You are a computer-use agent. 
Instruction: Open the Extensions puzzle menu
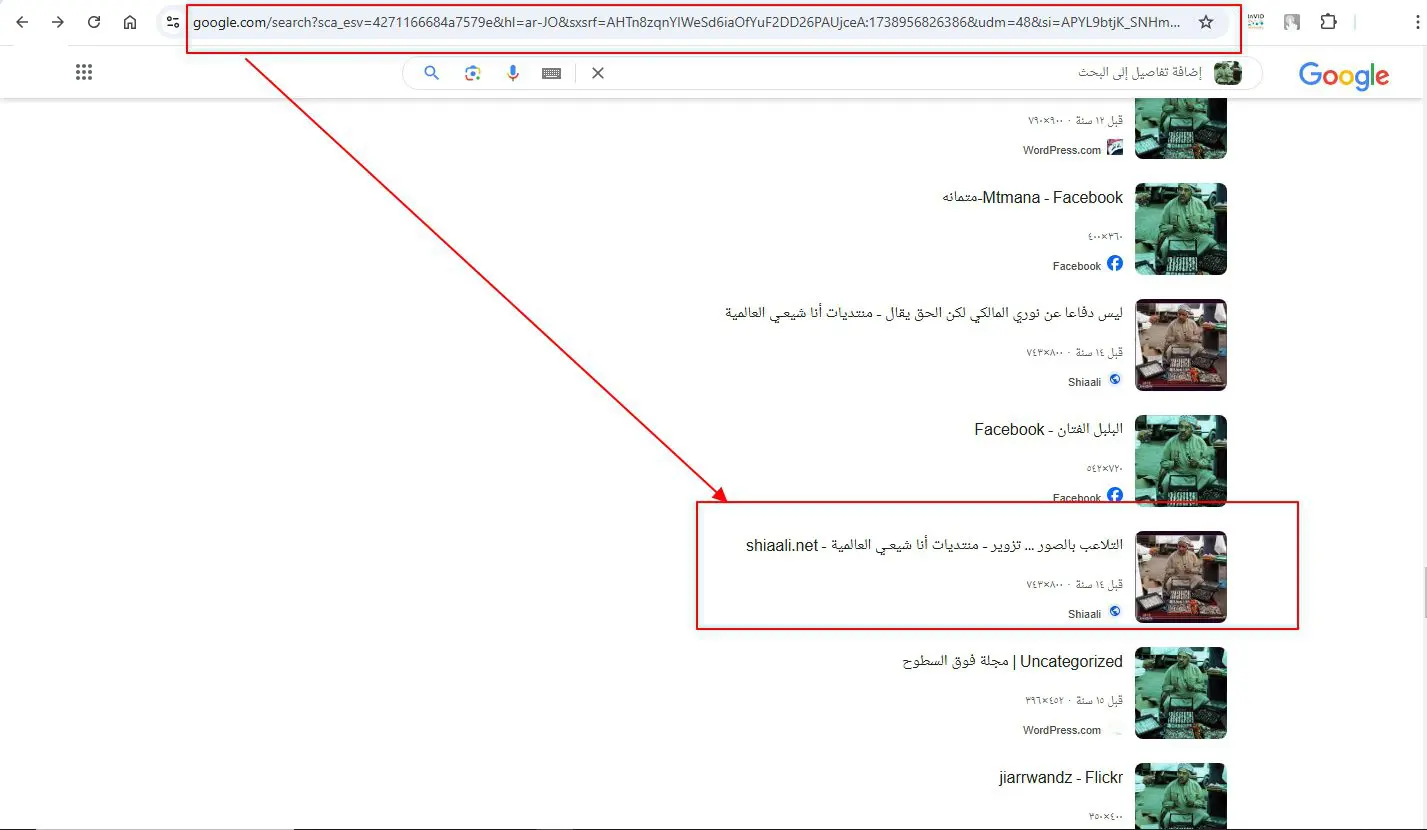tap(1328, 22)
